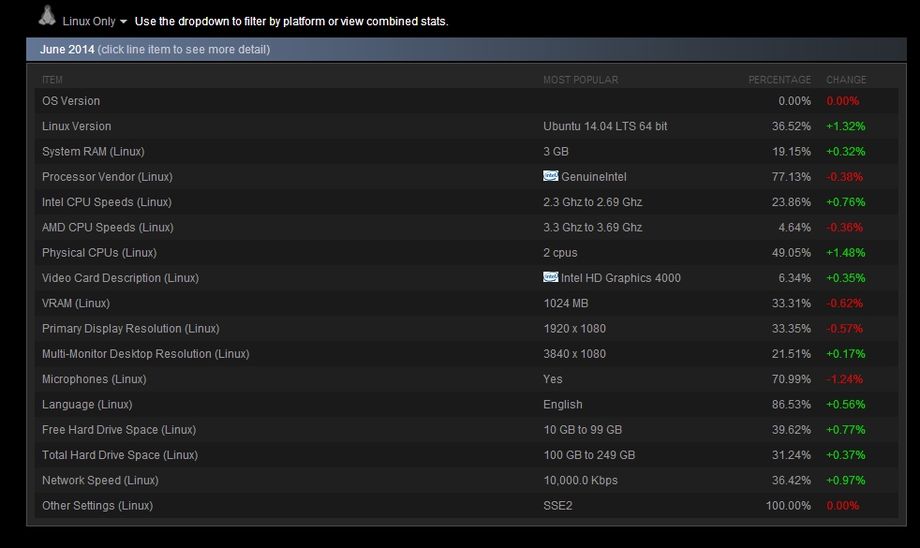Open the Linux Only platform dropdown
920x548 pixels.
(94, 21)
